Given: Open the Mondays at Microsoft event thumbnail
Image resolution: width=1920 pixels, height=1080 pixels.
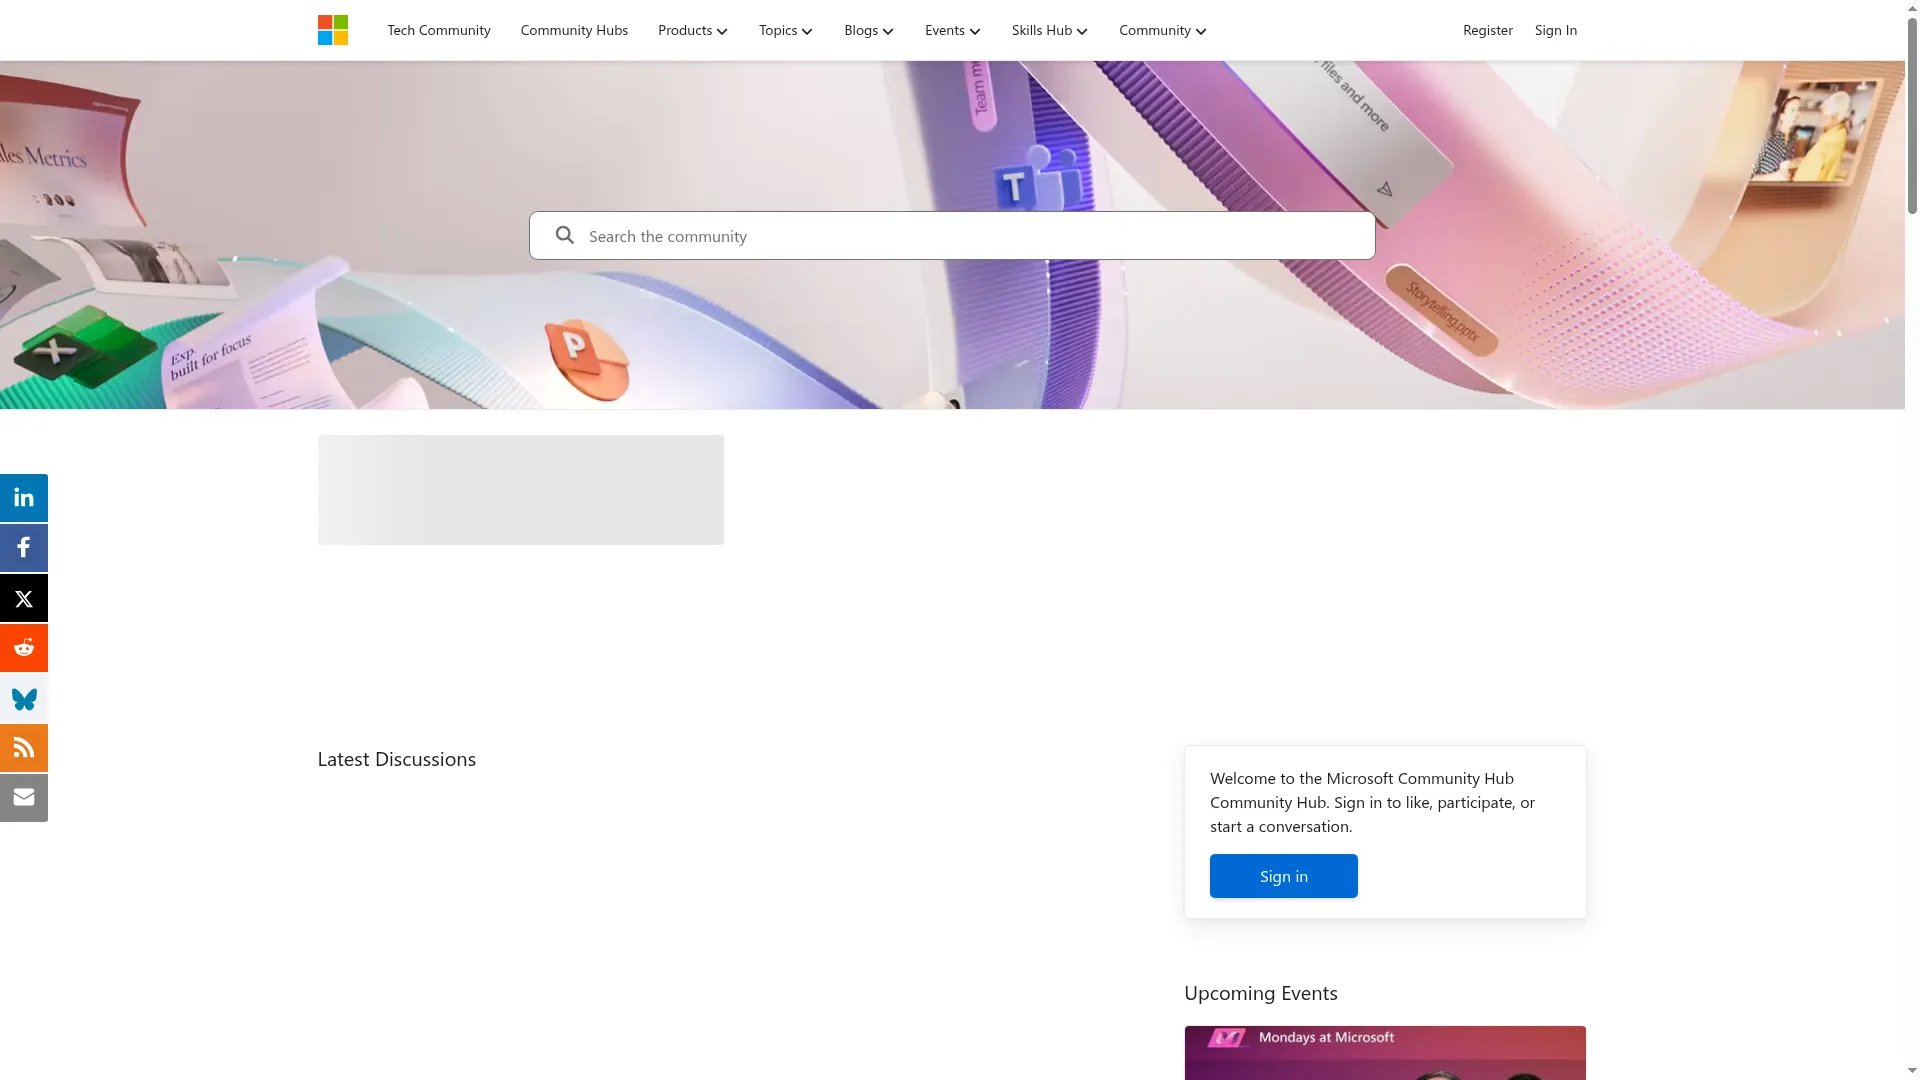Looking at the screenshot, I should click(x=1385, y=1053).
